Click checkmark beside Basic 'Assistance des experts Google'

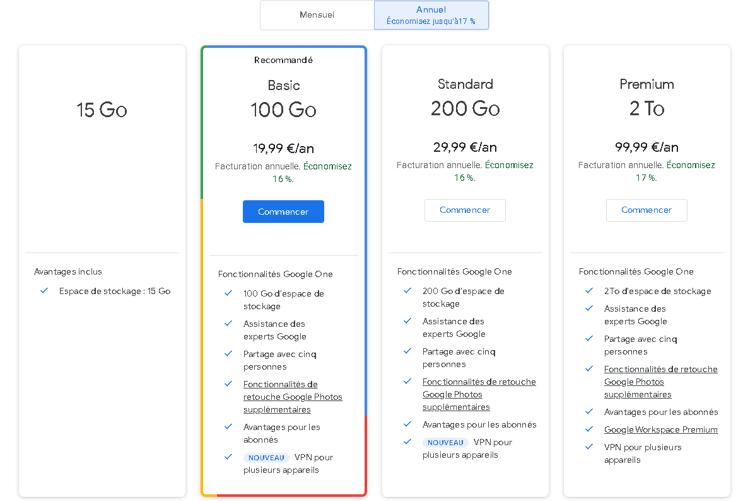[x=228, y=323]
